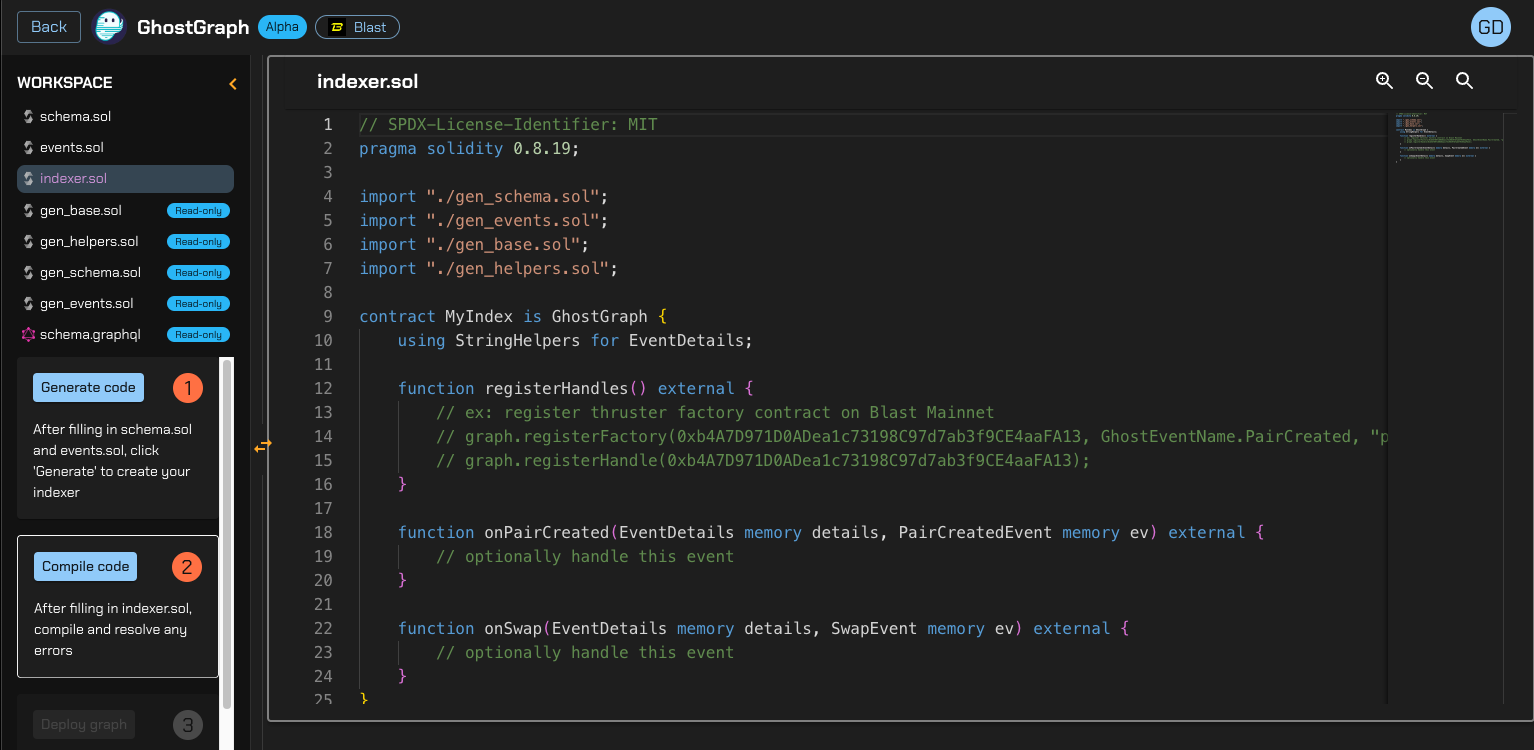Click the Solidity icon next to indexer.sol
This screenshot has height=750, width=1534.
[x=26, y=178]
